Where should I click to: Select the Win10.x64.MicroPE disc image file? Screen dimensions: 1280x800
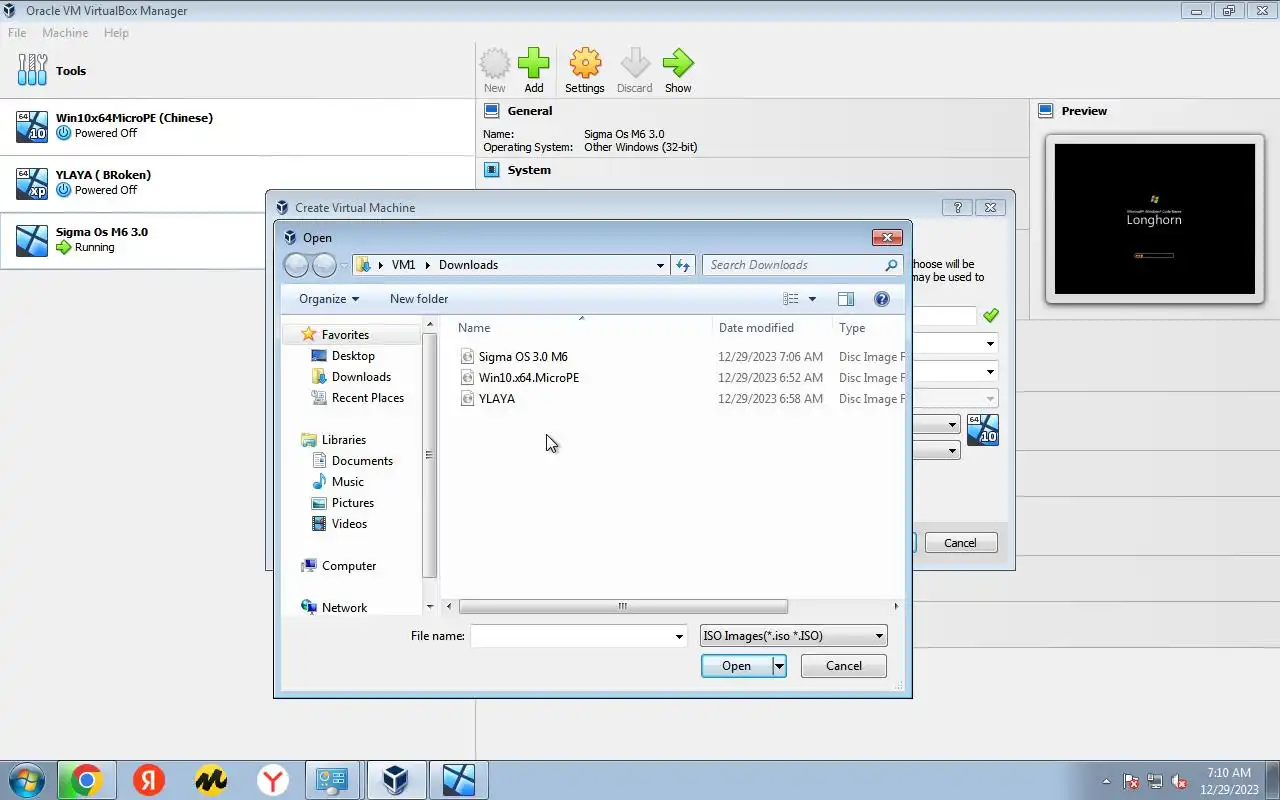click(x=529, y=378)
